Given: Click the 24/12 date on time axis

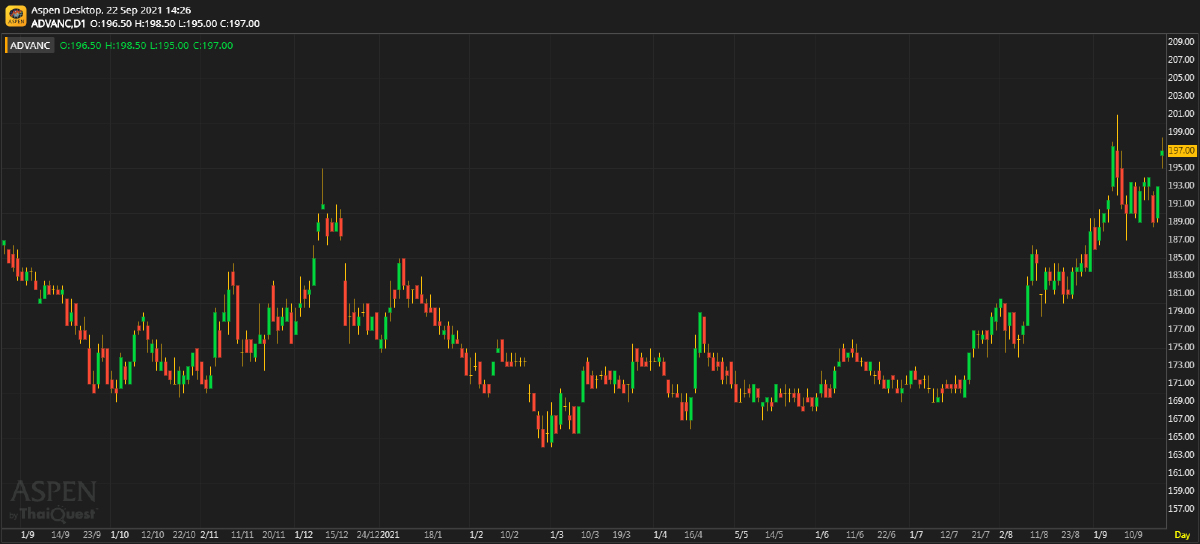Looking at the screenshot, I should click(x=367, y=536).
